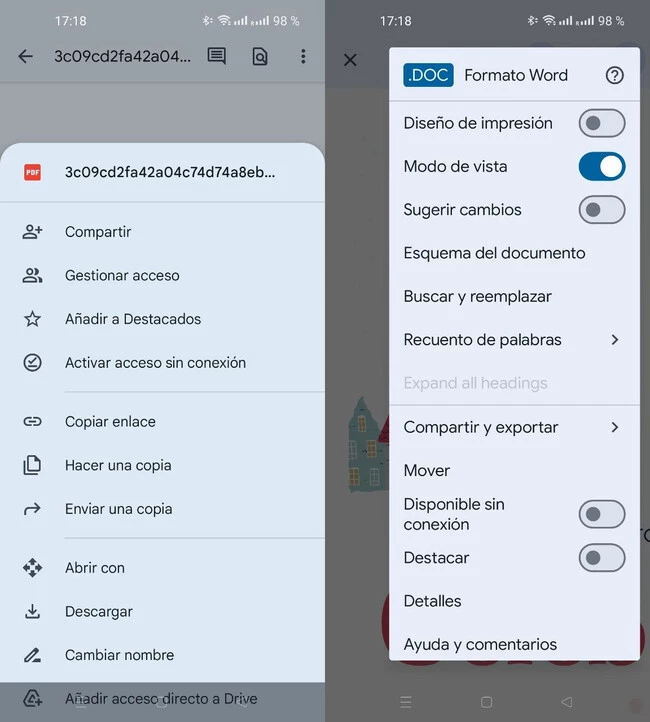Tap the Descargar download icon
Viewport: 650px width, 722px height.
(x=33, y=611)
